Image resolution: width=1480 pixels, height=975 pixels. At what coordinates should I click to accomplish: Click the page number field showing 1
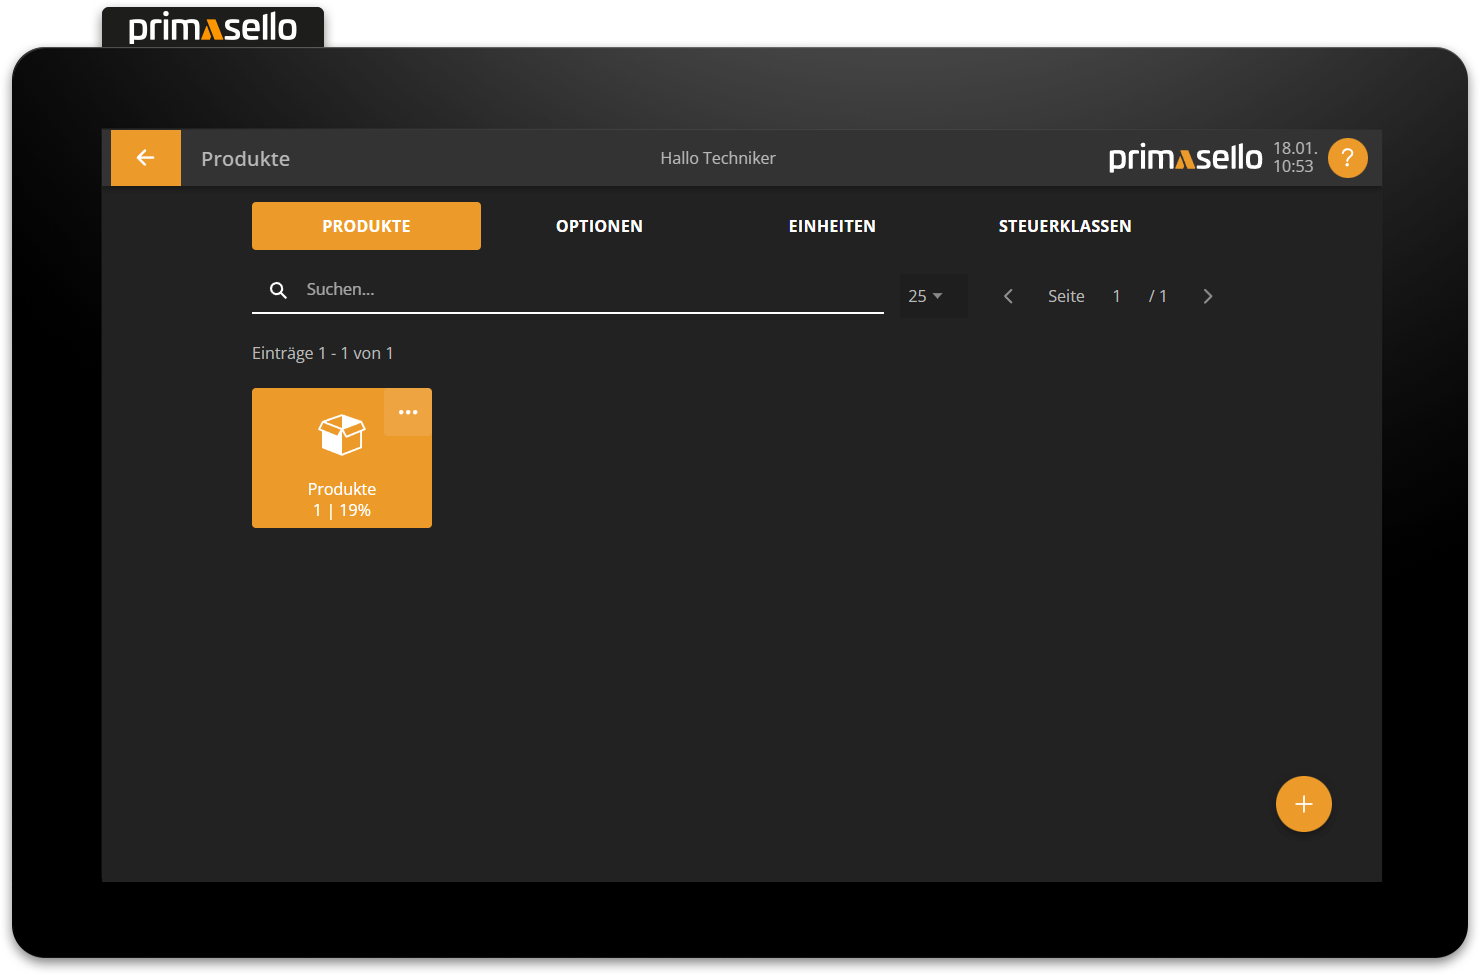(x=1116, y=296)
